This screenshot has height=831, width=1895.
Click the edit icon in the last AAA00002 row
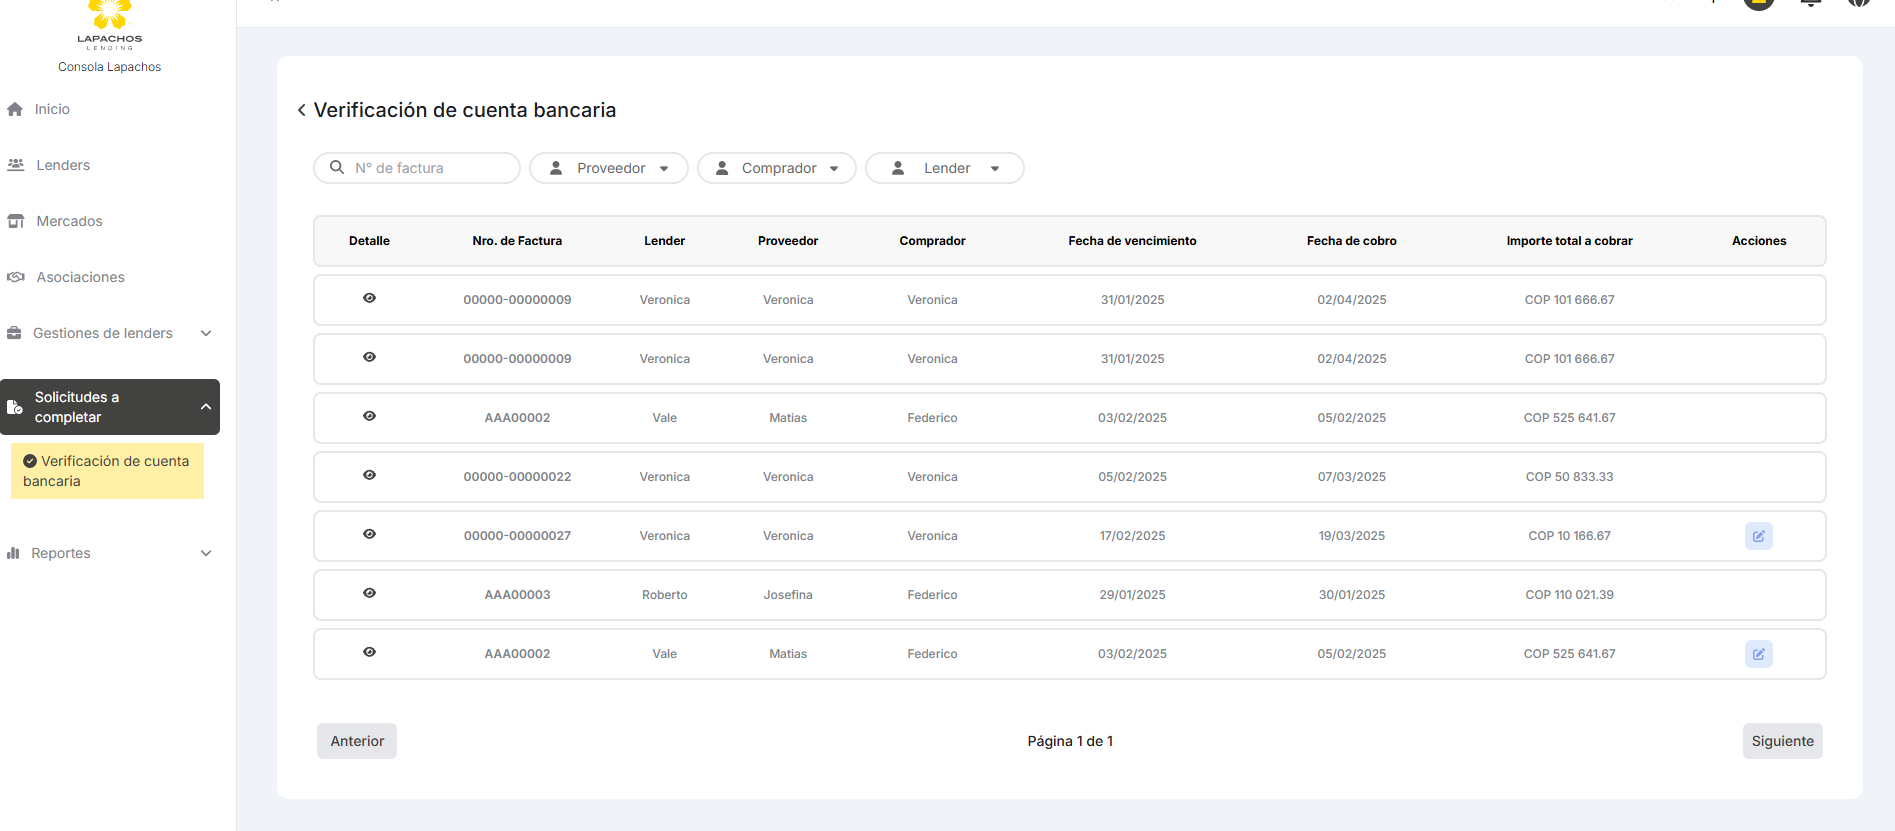[1758, 654]
